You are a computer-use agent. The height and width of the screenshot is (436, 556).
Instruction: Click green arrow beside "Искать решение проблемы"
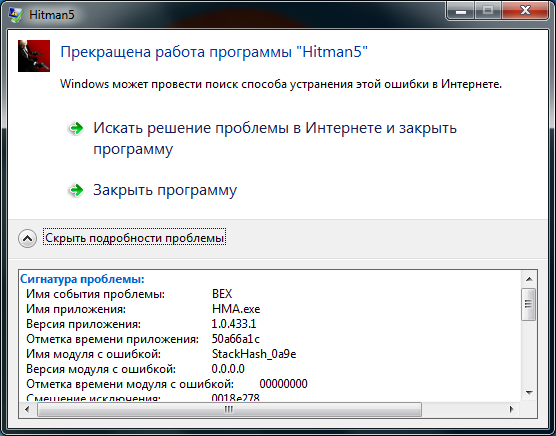point(76,128)
